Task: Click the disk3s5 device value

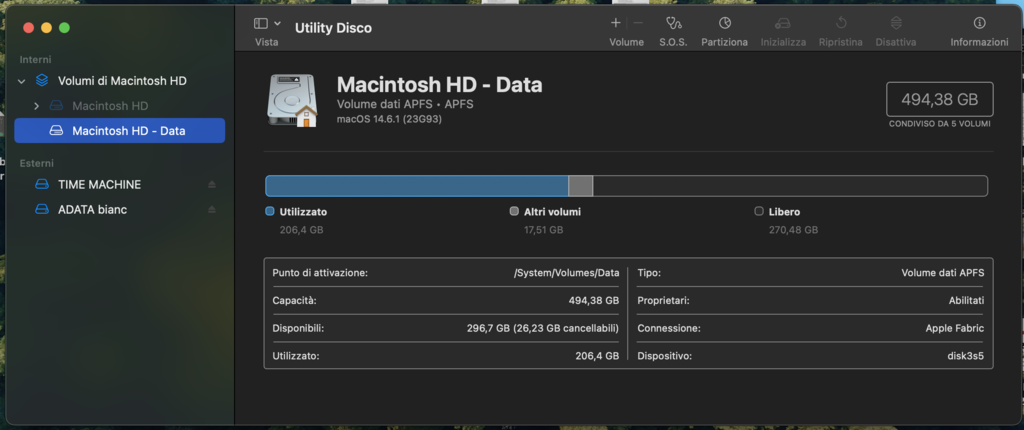Action: tap(965, 356)
